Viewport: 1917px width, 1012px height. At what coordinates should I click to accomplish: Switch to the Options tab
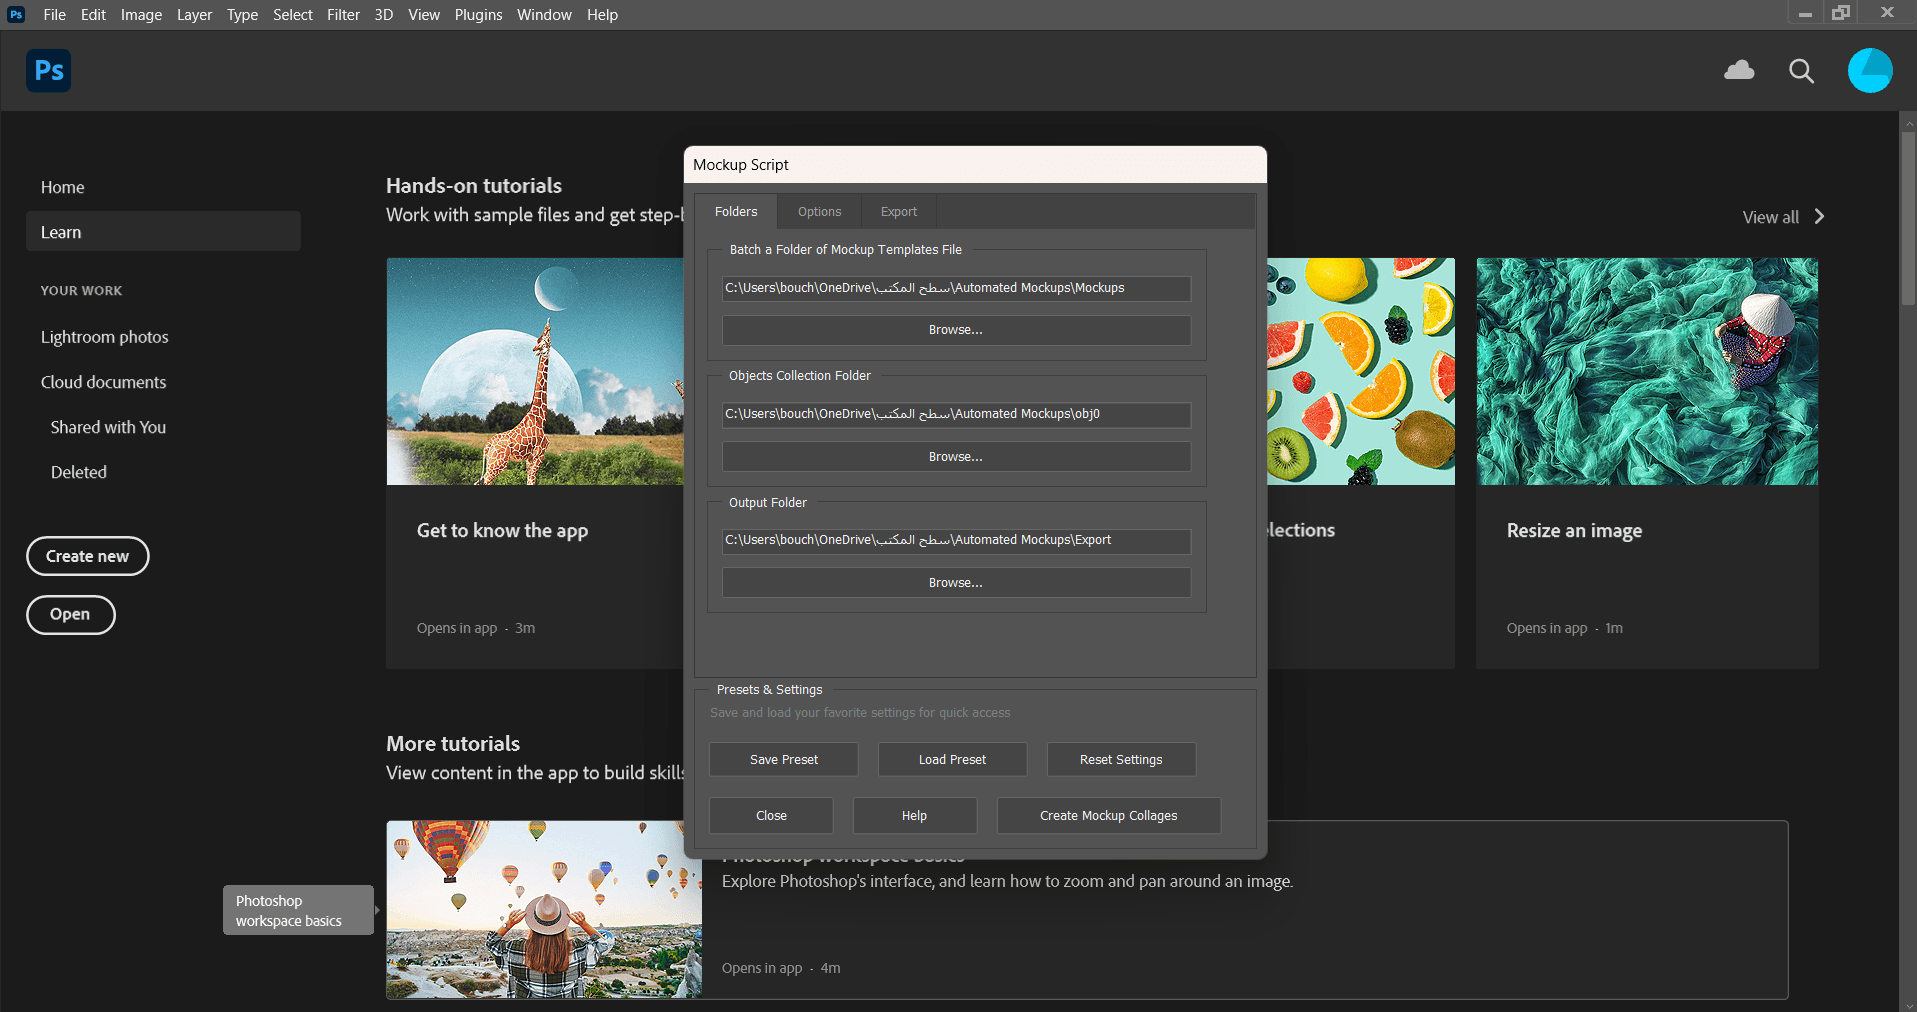point(818,211)
